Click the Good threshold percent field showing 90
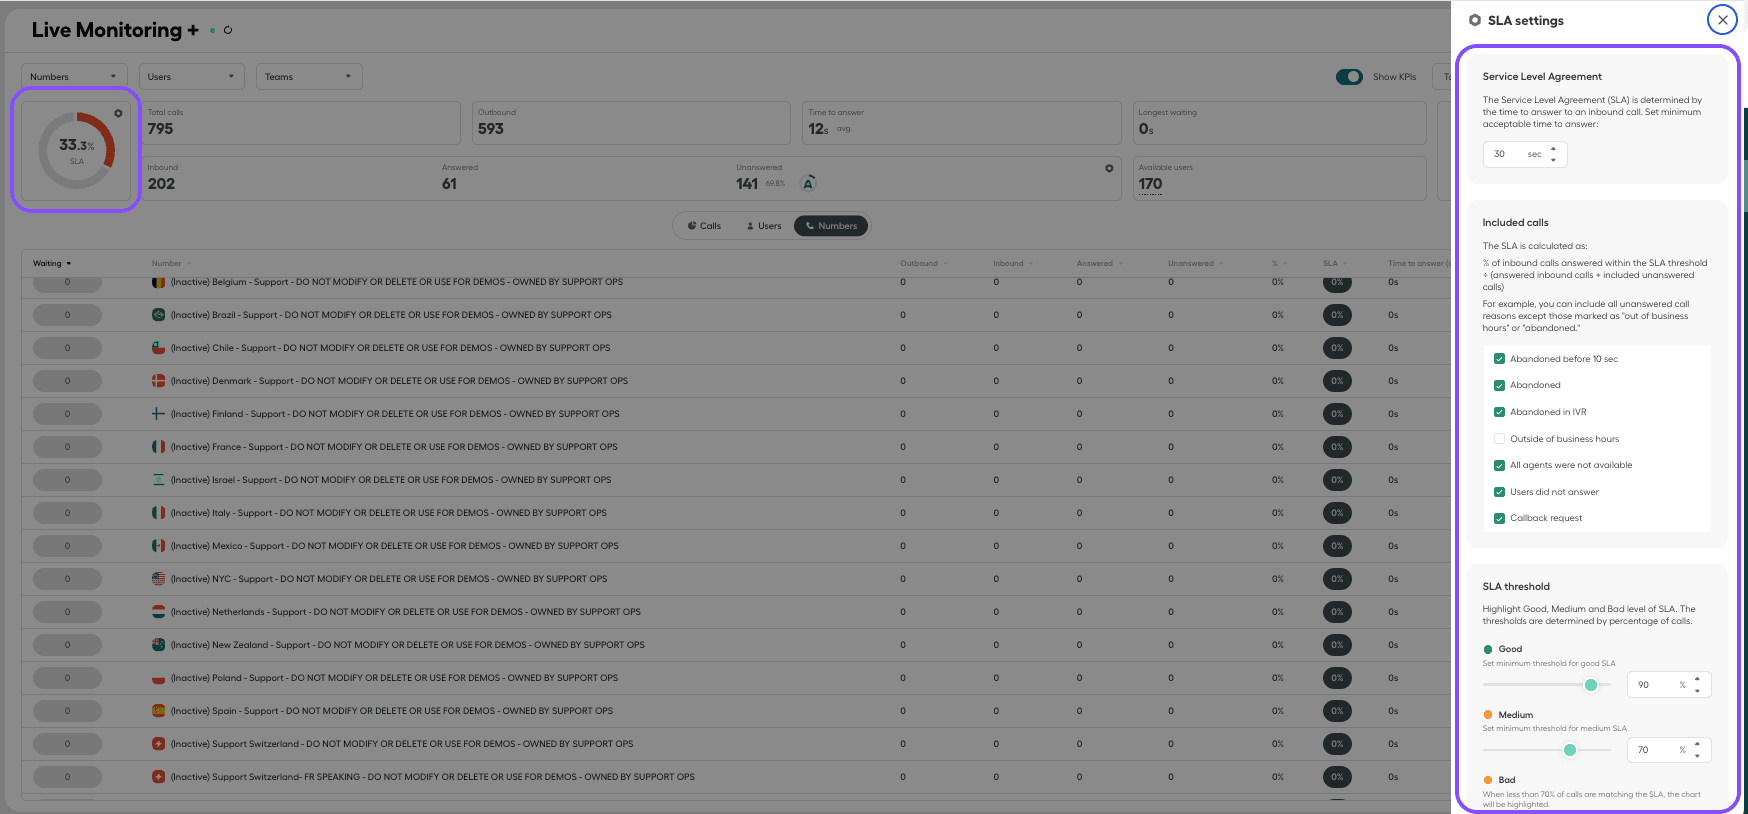 [1669, 685]
